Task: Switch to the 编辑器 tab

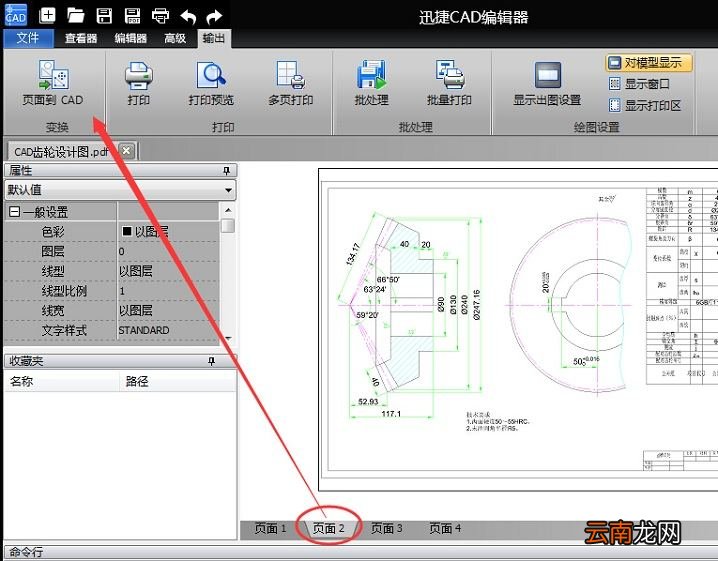Action: point(131,38)
